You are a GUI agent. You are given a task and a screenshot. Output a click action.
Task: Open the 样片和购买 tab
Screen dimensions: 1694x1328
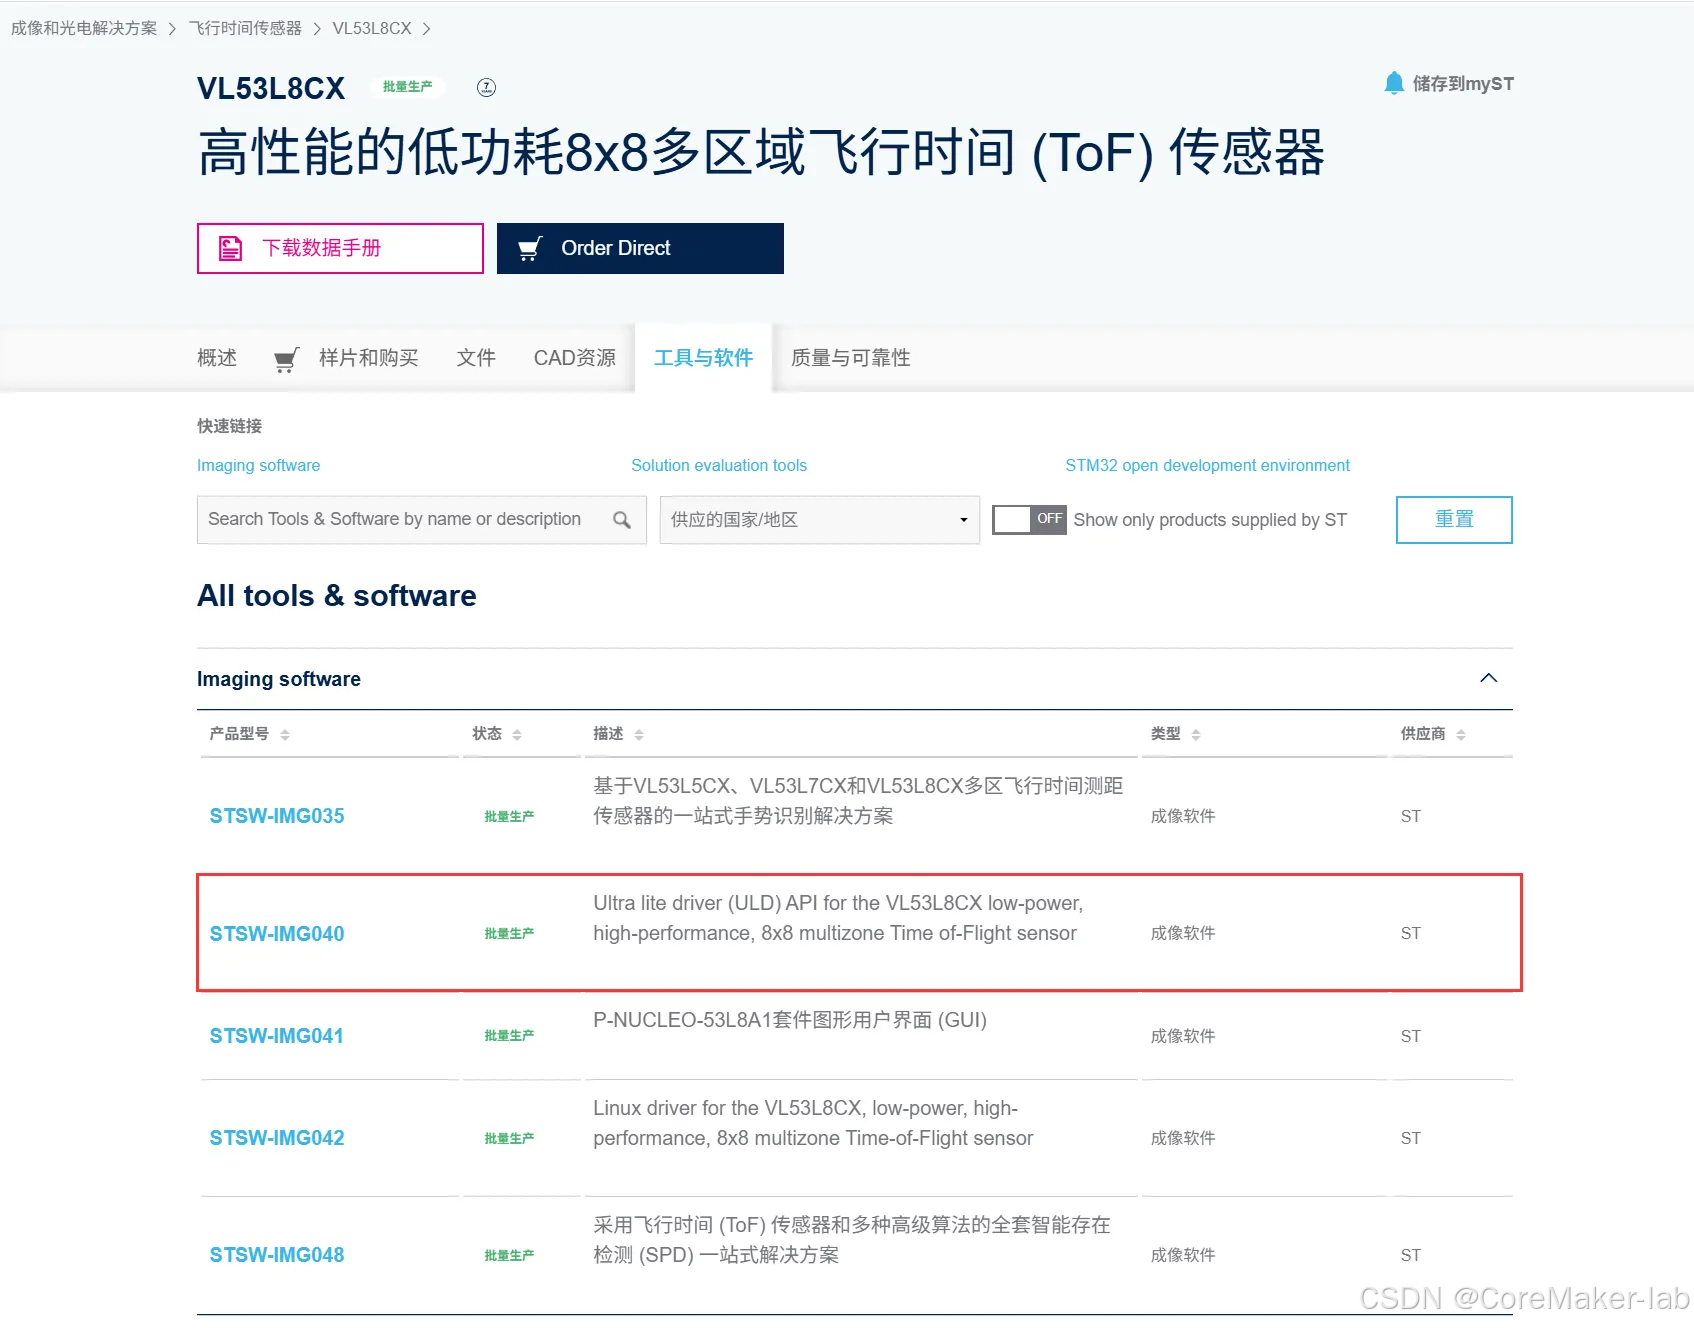click(x=369, y=358)
